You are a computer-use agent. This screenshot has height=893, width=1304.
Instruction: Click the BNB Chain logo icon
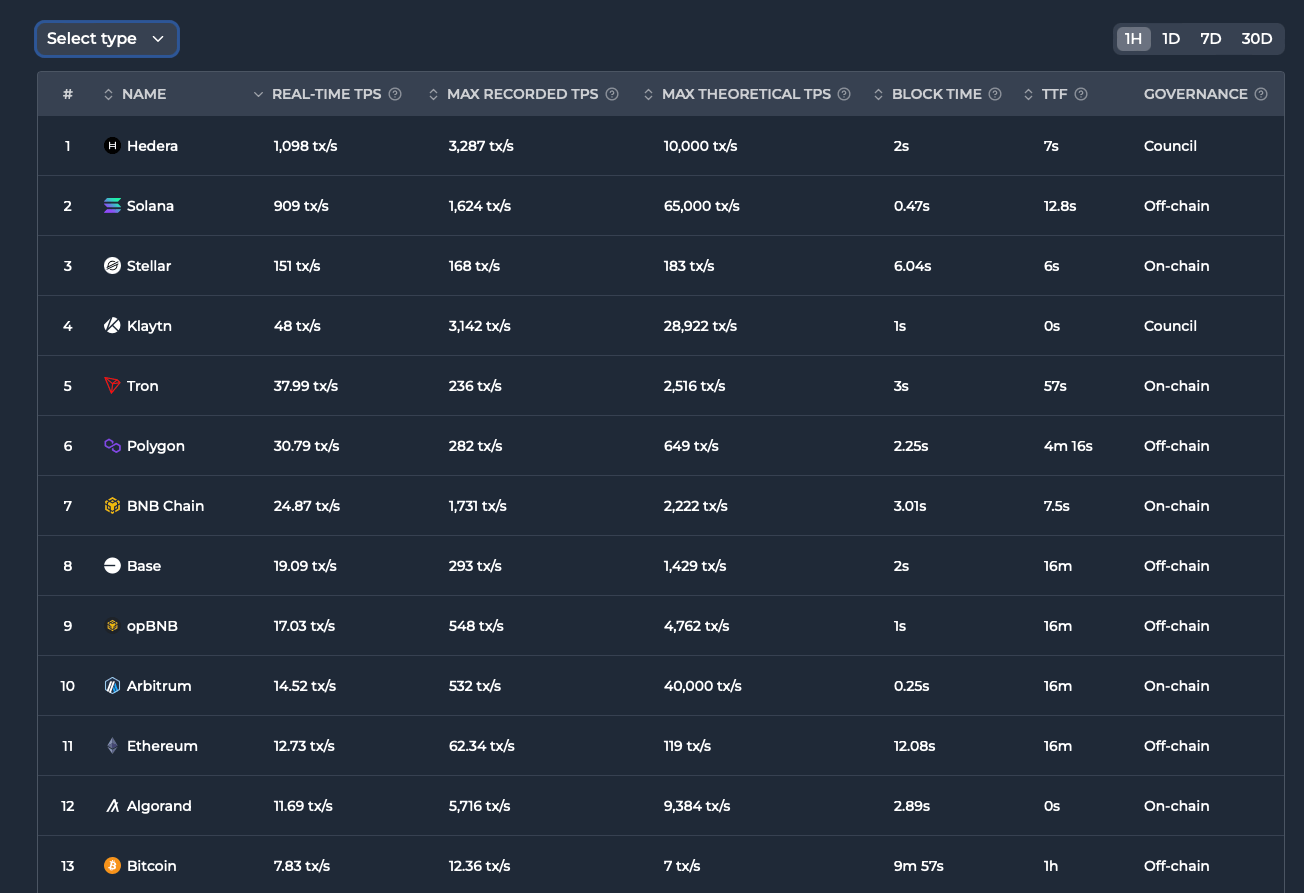tap(112, 506)
